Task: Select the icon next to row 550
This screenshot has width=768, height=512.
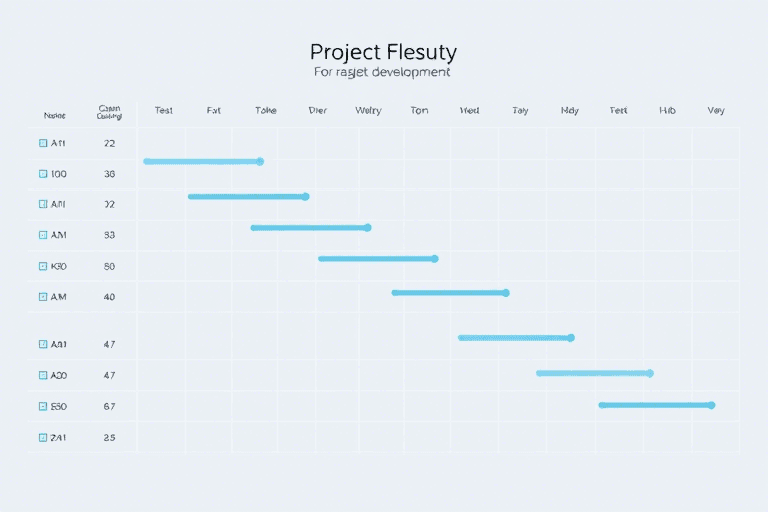Action: 42,407
